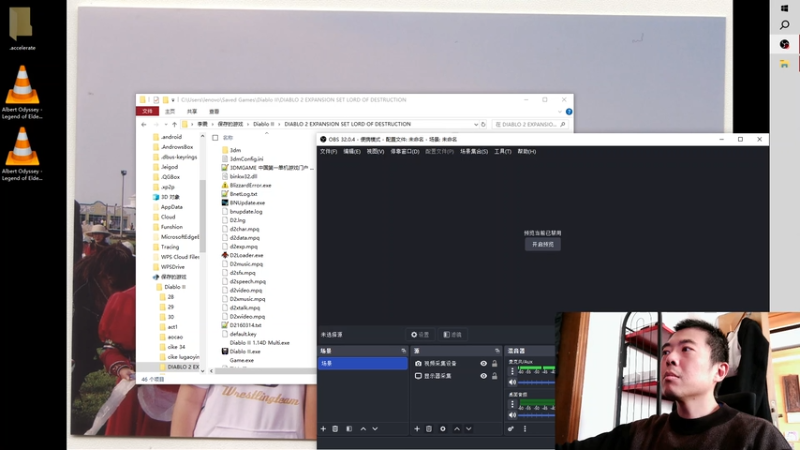
Task: Open the View tab in Explorer ribbon
Action: click(x=214, y=111)
